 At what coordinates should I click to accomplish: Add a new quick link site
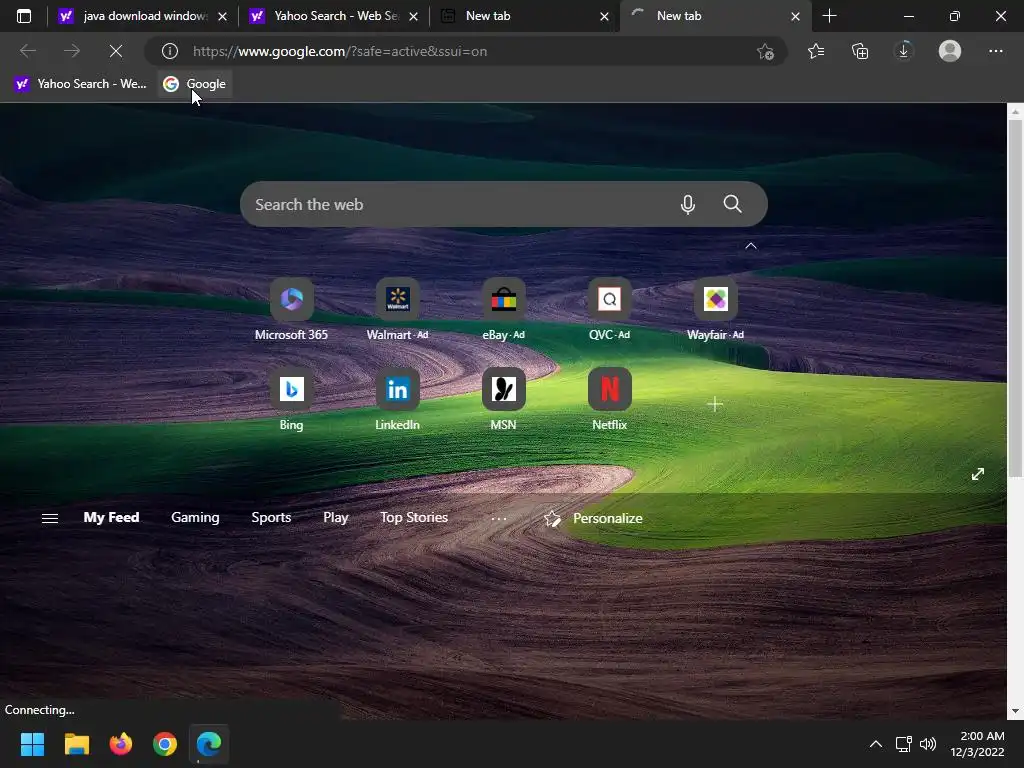715,405
